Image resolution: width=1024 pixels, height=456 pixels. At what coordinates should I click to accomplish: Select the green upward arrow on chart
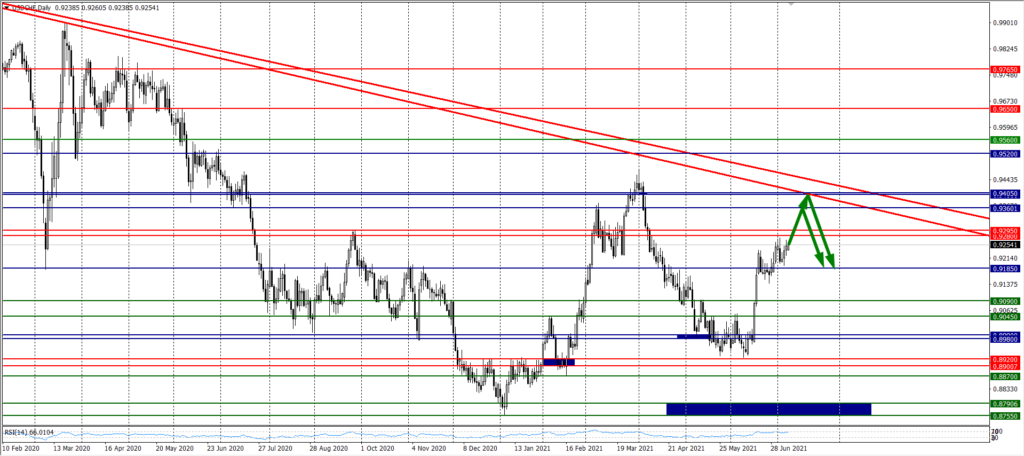[795, 222]
